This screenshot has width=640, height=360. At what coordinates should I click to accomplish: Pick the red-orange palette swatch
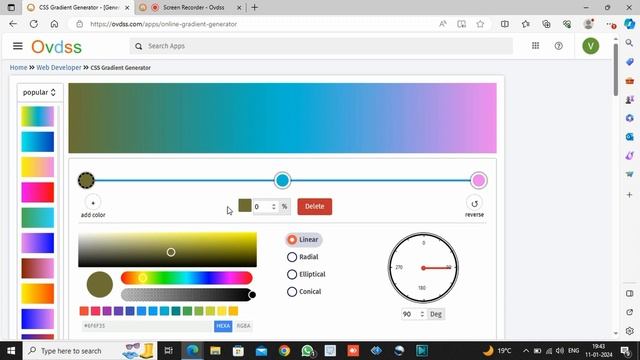tap(84, 311)
